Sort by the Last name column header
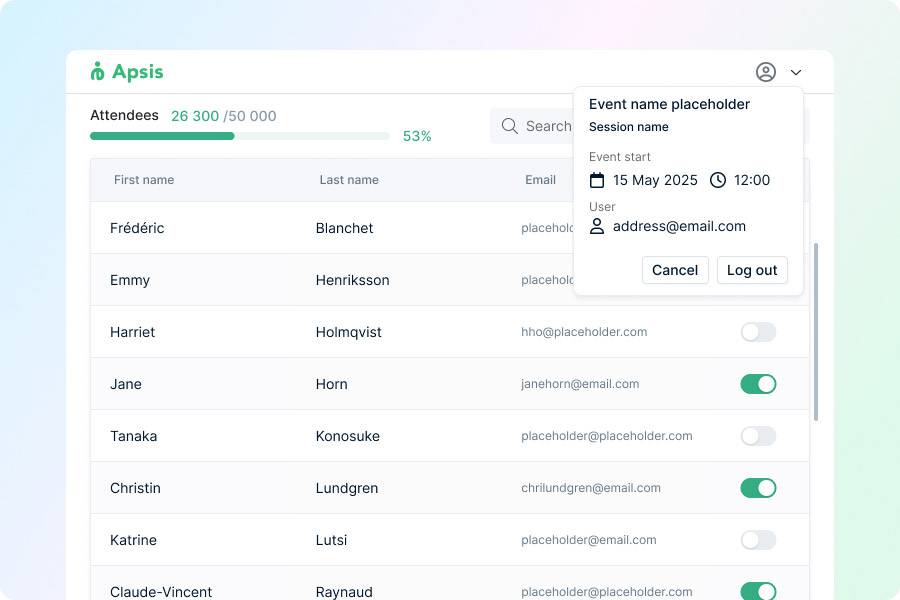 (x=349, y=180)
